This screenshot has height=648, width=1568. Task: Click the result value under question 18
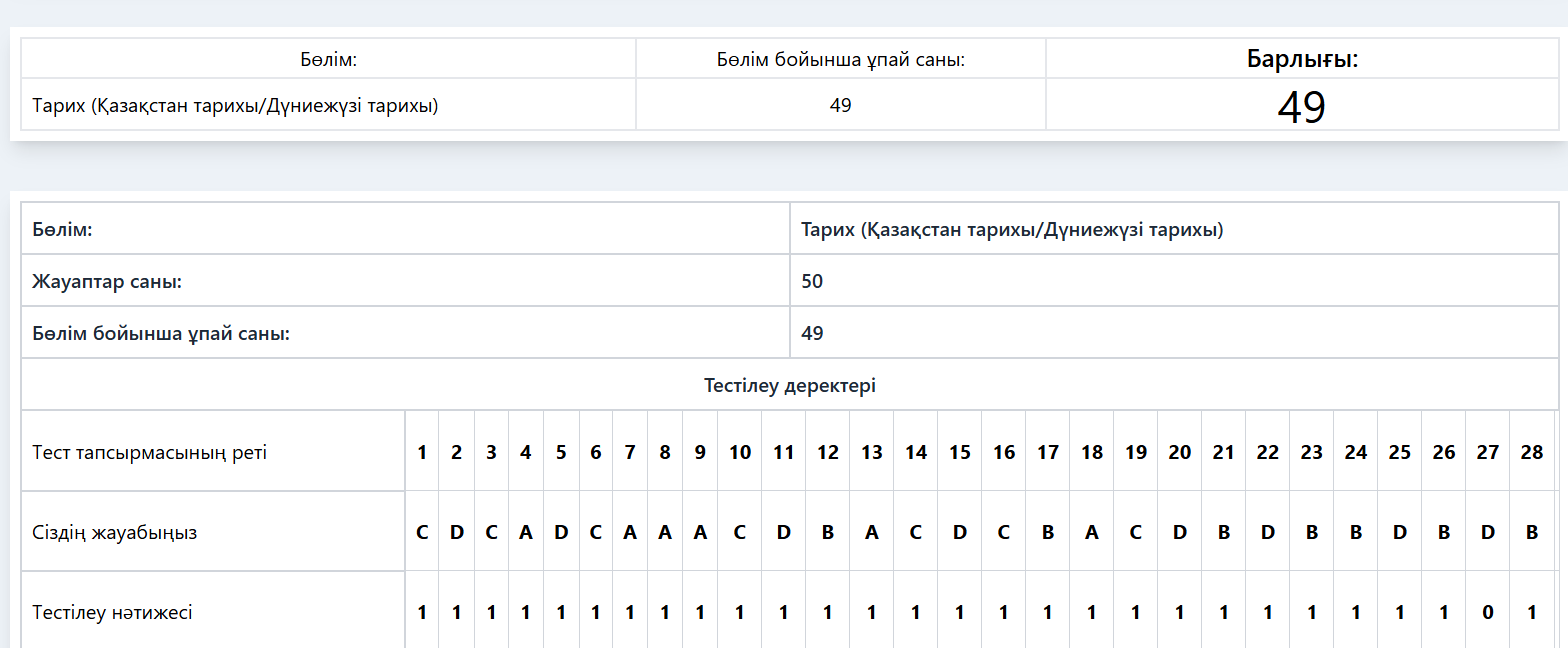click(x=1091, y=612)
